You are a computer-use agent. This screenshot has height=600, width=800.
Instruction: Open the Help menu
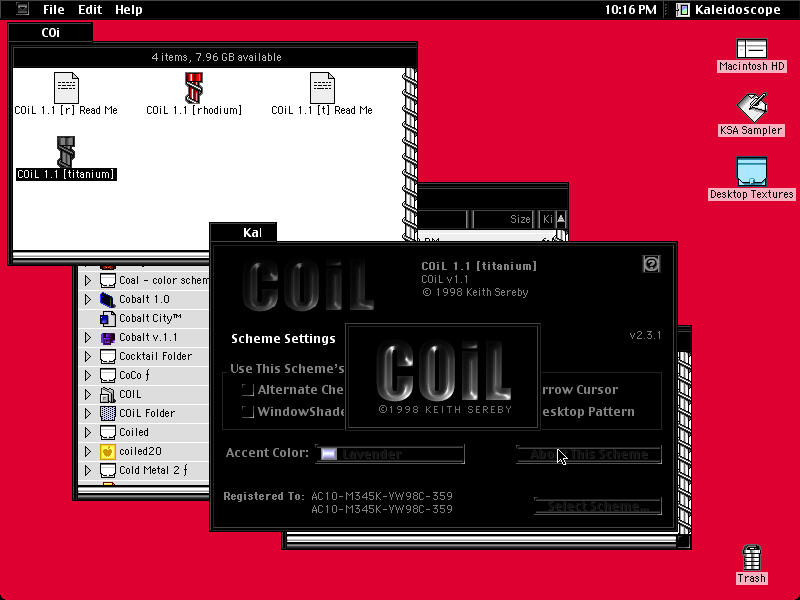129,9
